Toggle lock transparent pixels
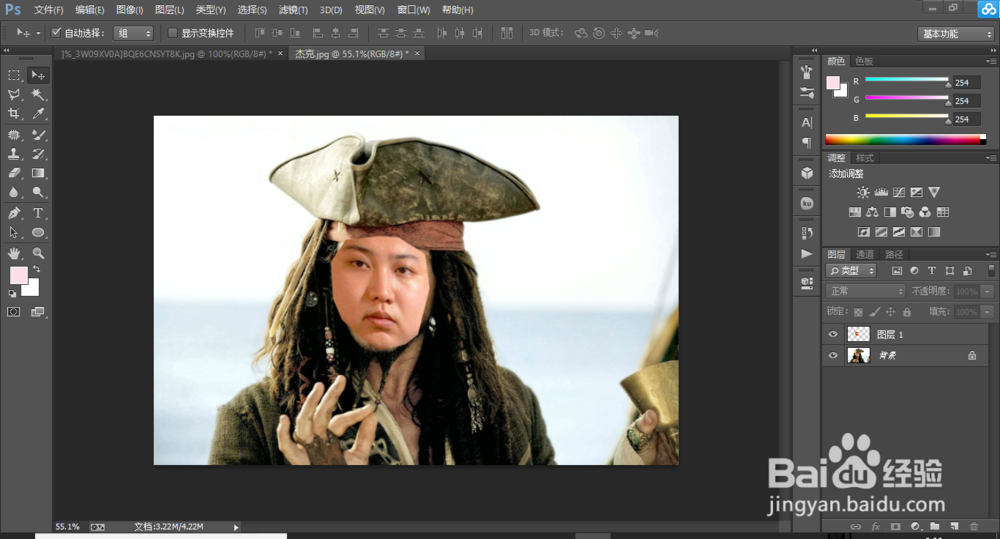 858,312
